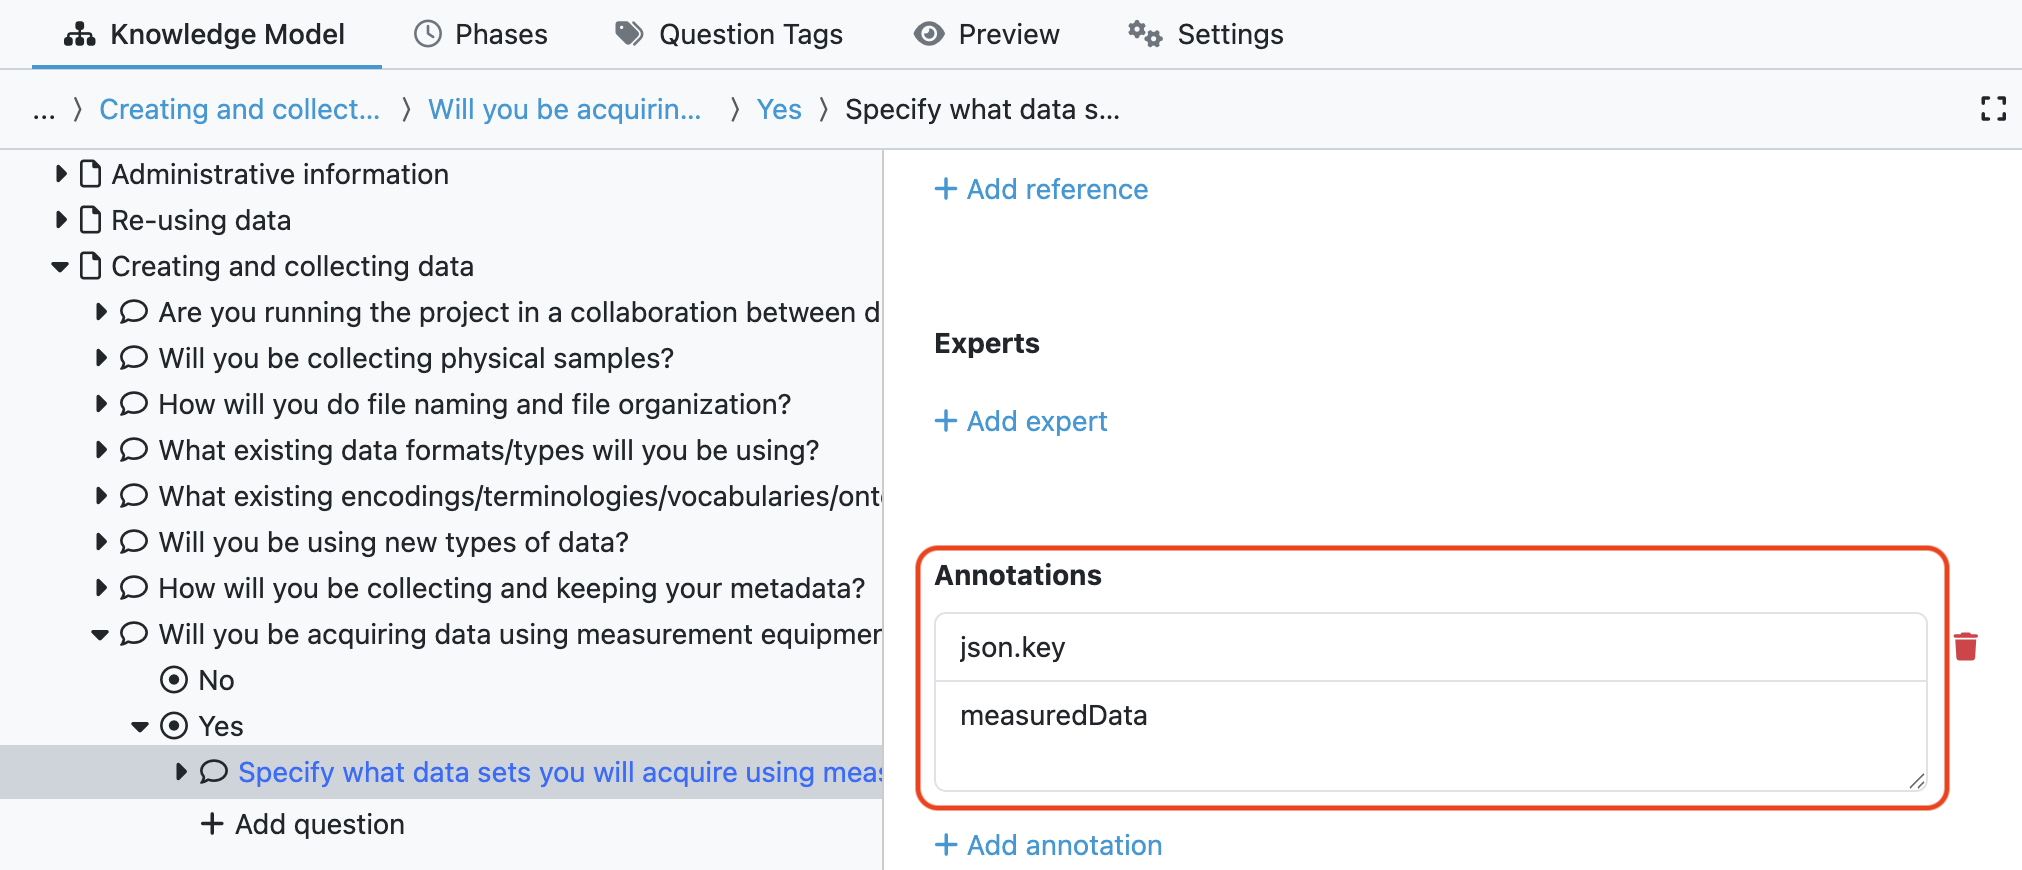Click plus icon beside 'Add reference'
The width and height of the screenshot is (2022, 870).
pyautogui.click(x=946, y=189)
